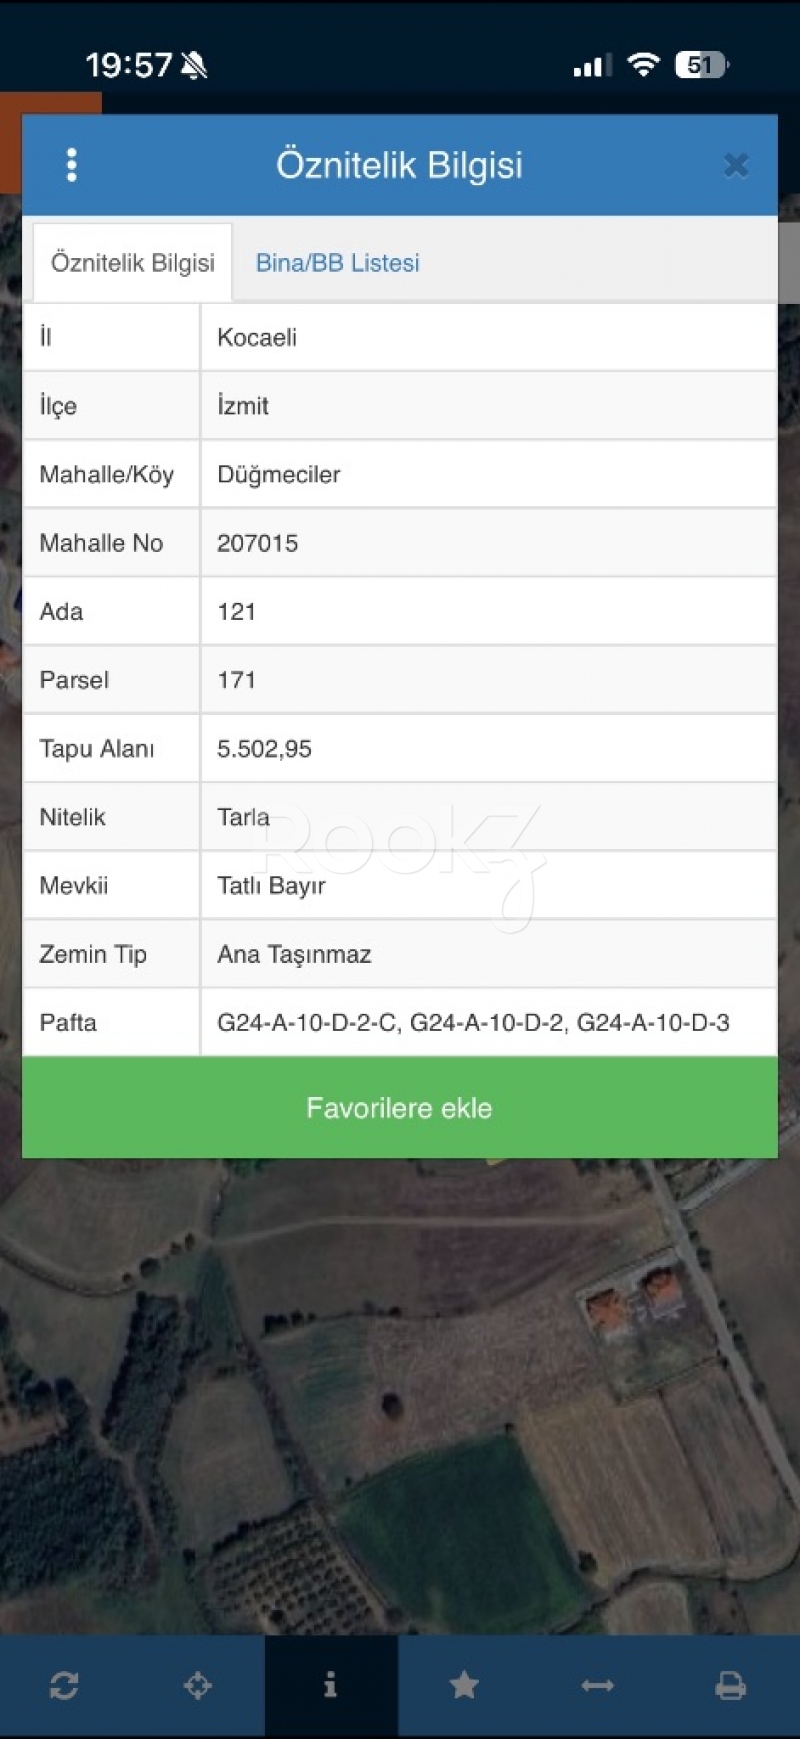Screen dimensions: 800x1739
Task: Select the Öznitelik Bilgisi tab
Action: pyautogui.click(x=133, y=263)
